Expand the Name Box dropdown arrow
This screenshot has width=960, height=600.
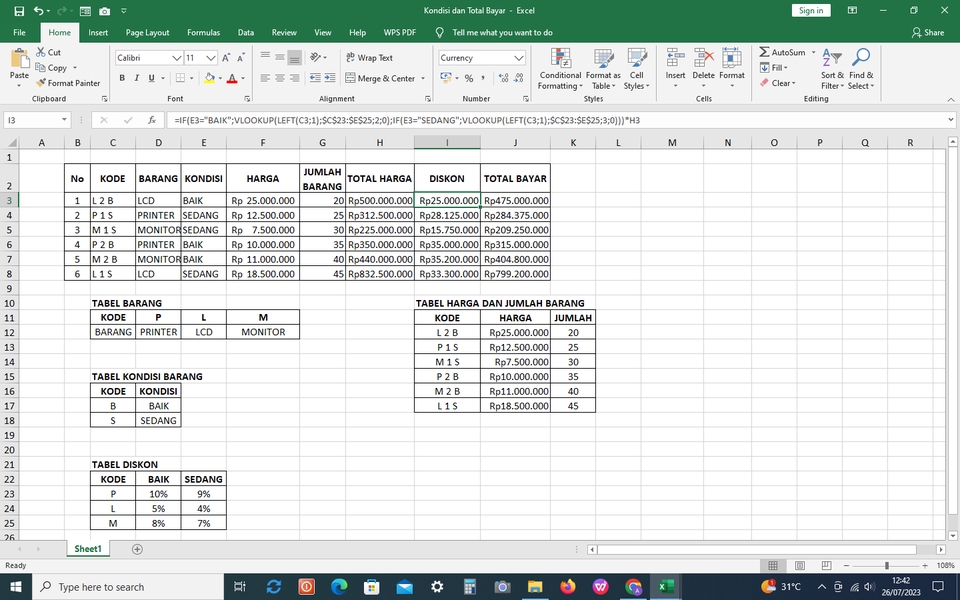[64, 120]
